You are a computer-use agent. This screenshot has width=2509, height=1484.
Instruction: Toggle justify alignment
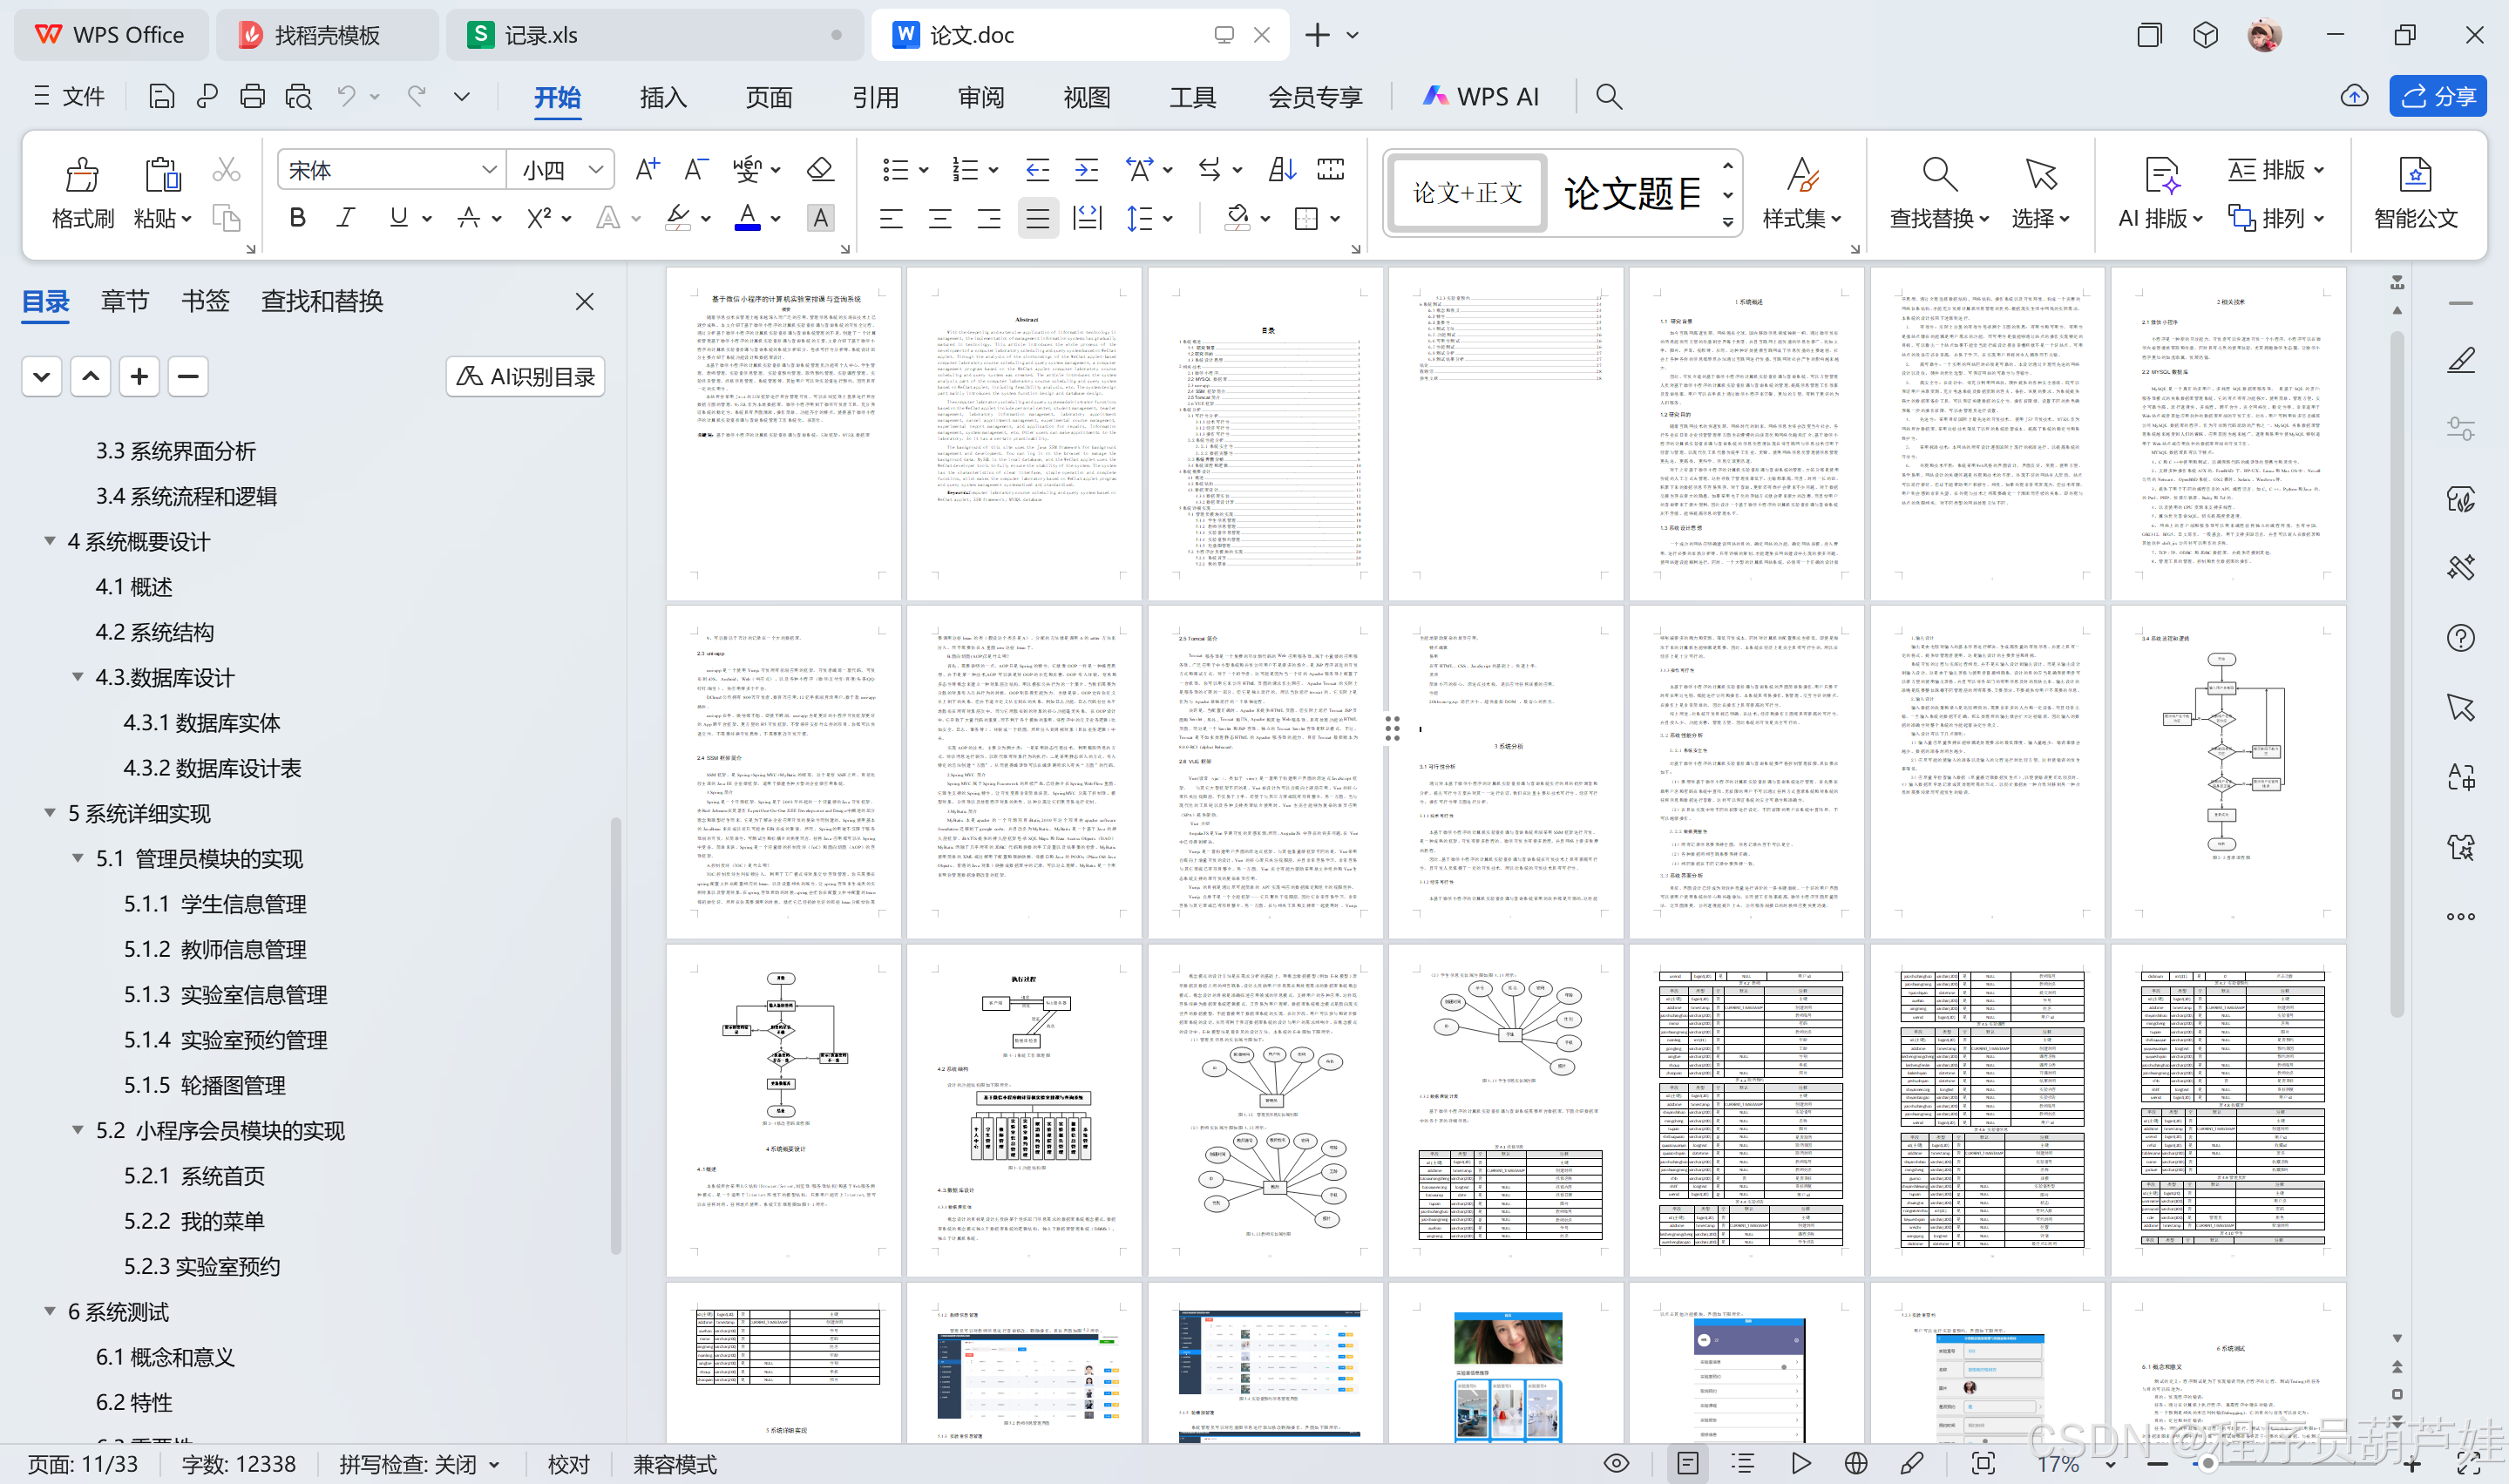1038,218
